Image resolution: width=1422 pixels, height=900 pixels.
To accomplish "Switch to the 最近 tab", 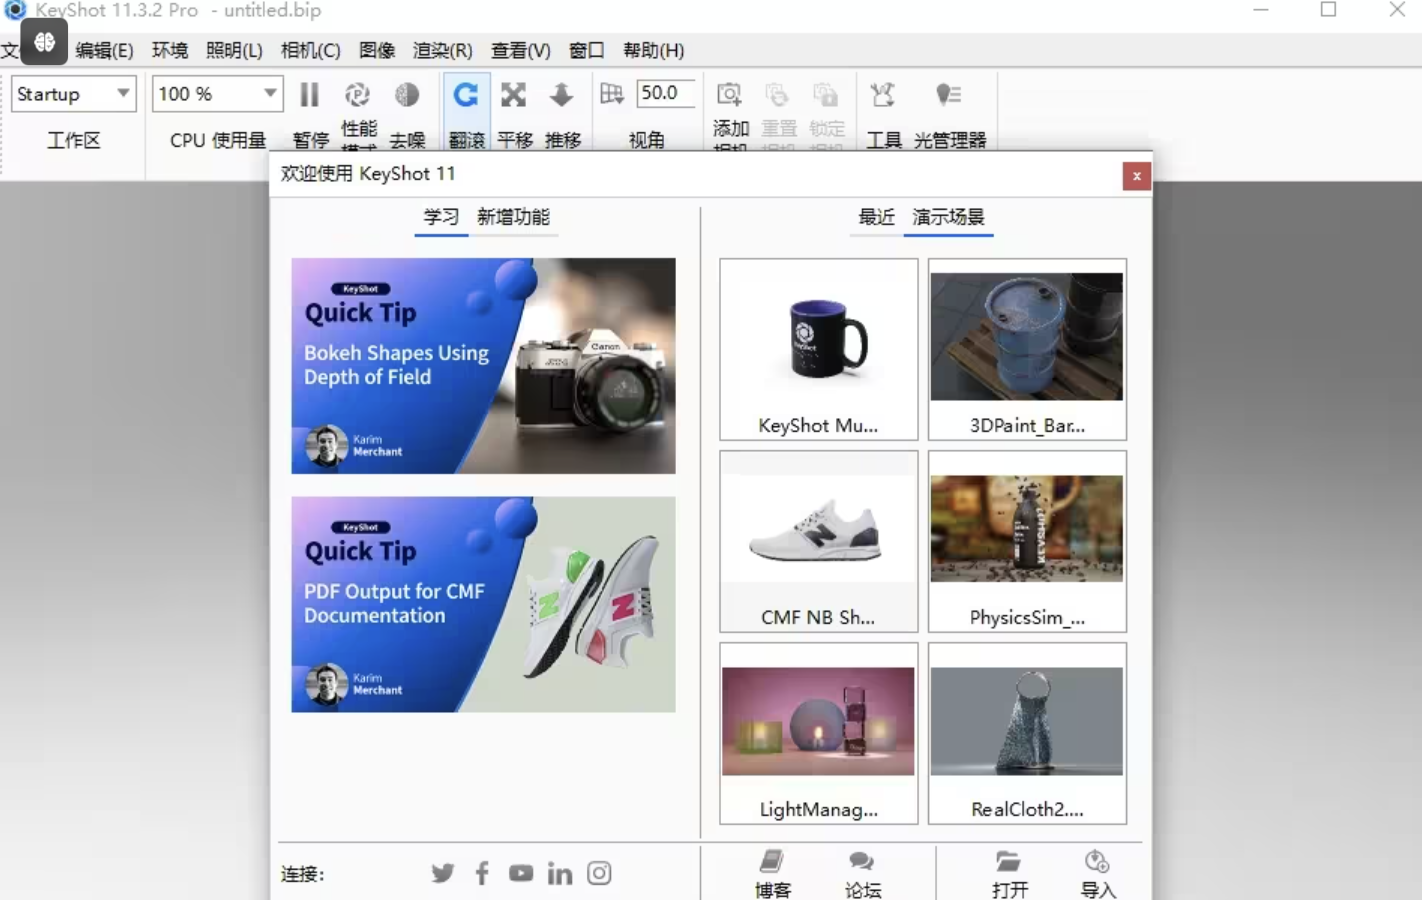I will tap(876, 217).
